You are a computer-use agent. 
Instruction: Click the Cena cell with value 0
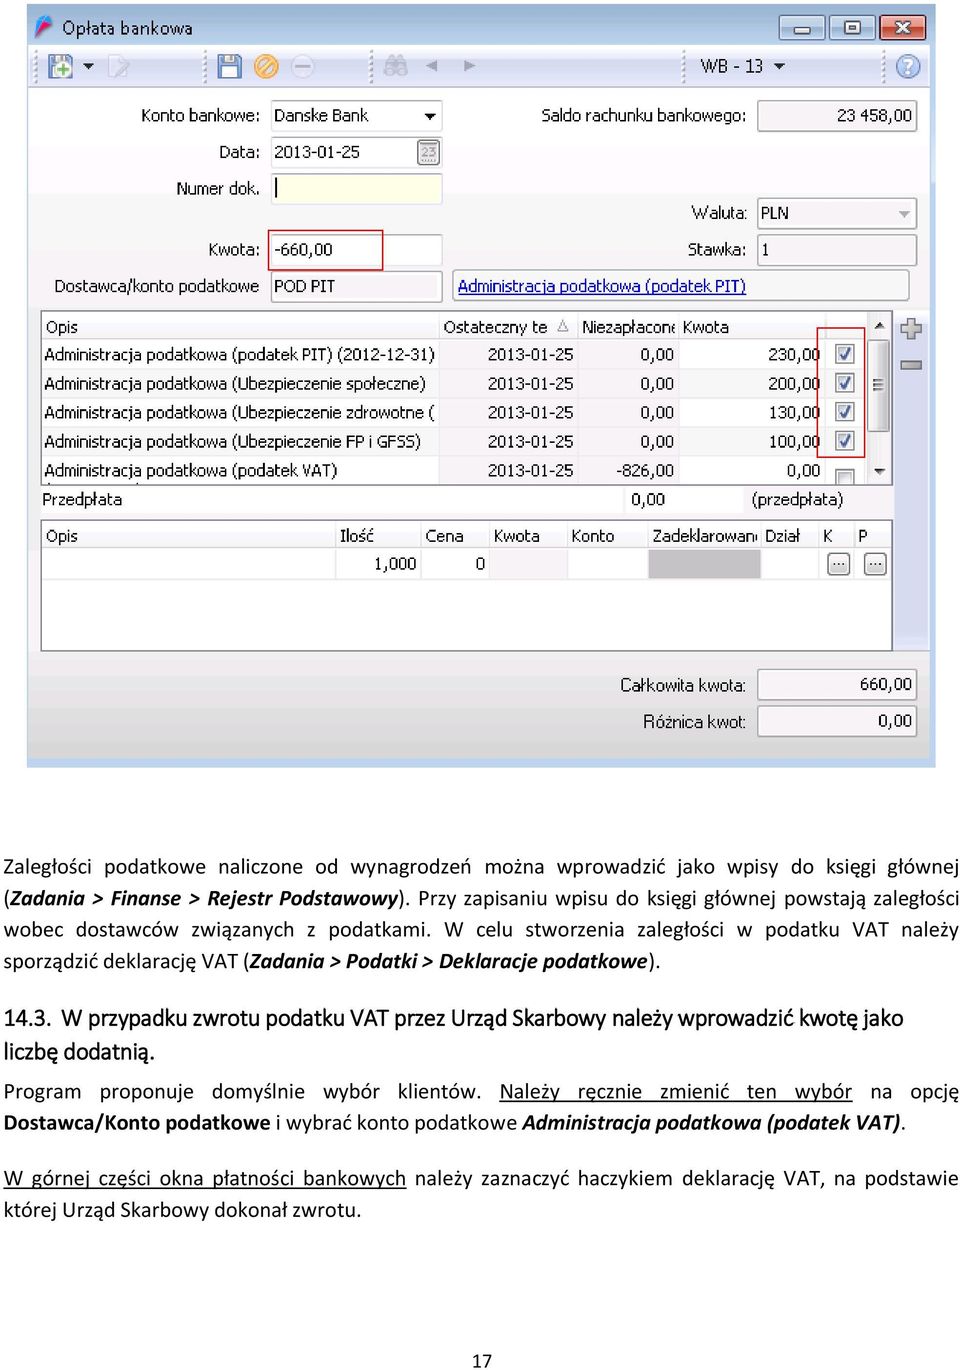(x=454, y=564)
